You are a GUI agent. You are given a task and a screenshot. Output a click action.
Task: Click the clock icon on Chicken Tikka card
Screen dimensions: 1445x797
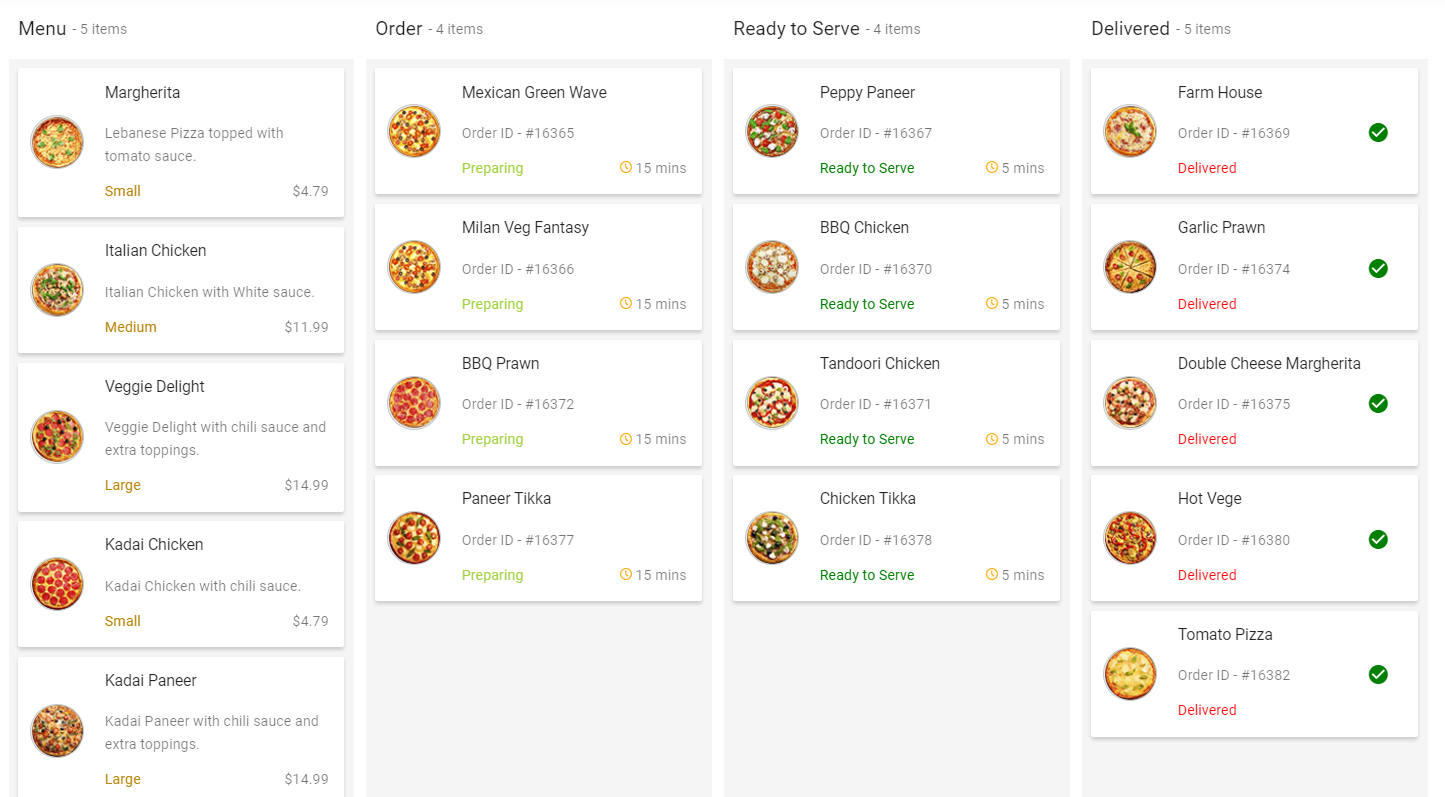coord(992,574)
